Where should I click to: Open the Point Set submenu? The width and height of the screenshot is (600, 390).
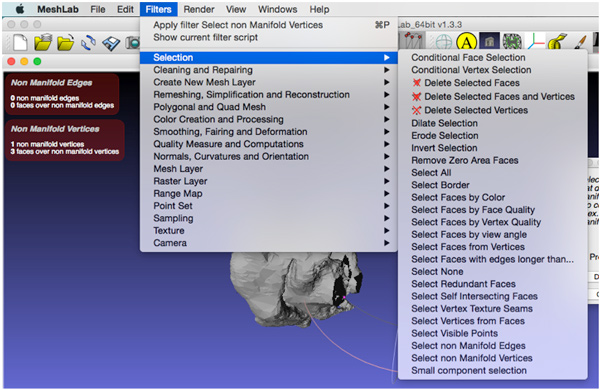(x=269, y=206)
